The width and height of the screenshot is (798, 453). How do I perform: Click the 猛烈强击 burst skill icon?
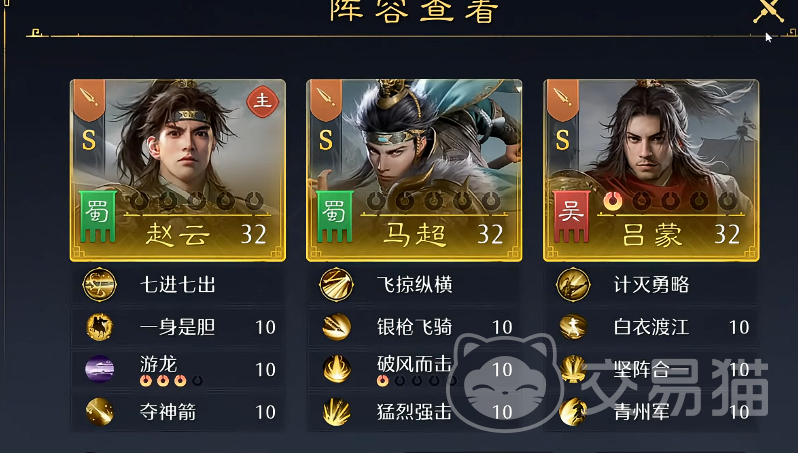tap(336, 412)
